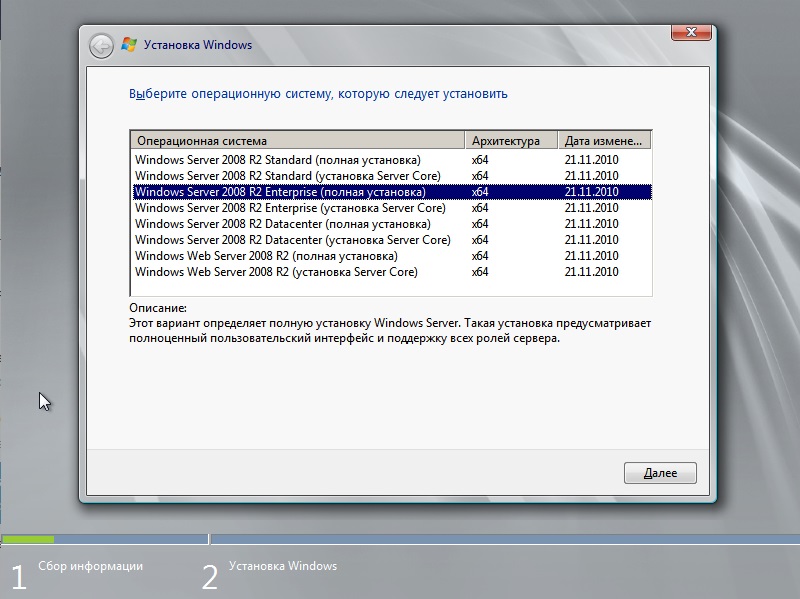Click step 2 Установка Windows label

point(283,566)
